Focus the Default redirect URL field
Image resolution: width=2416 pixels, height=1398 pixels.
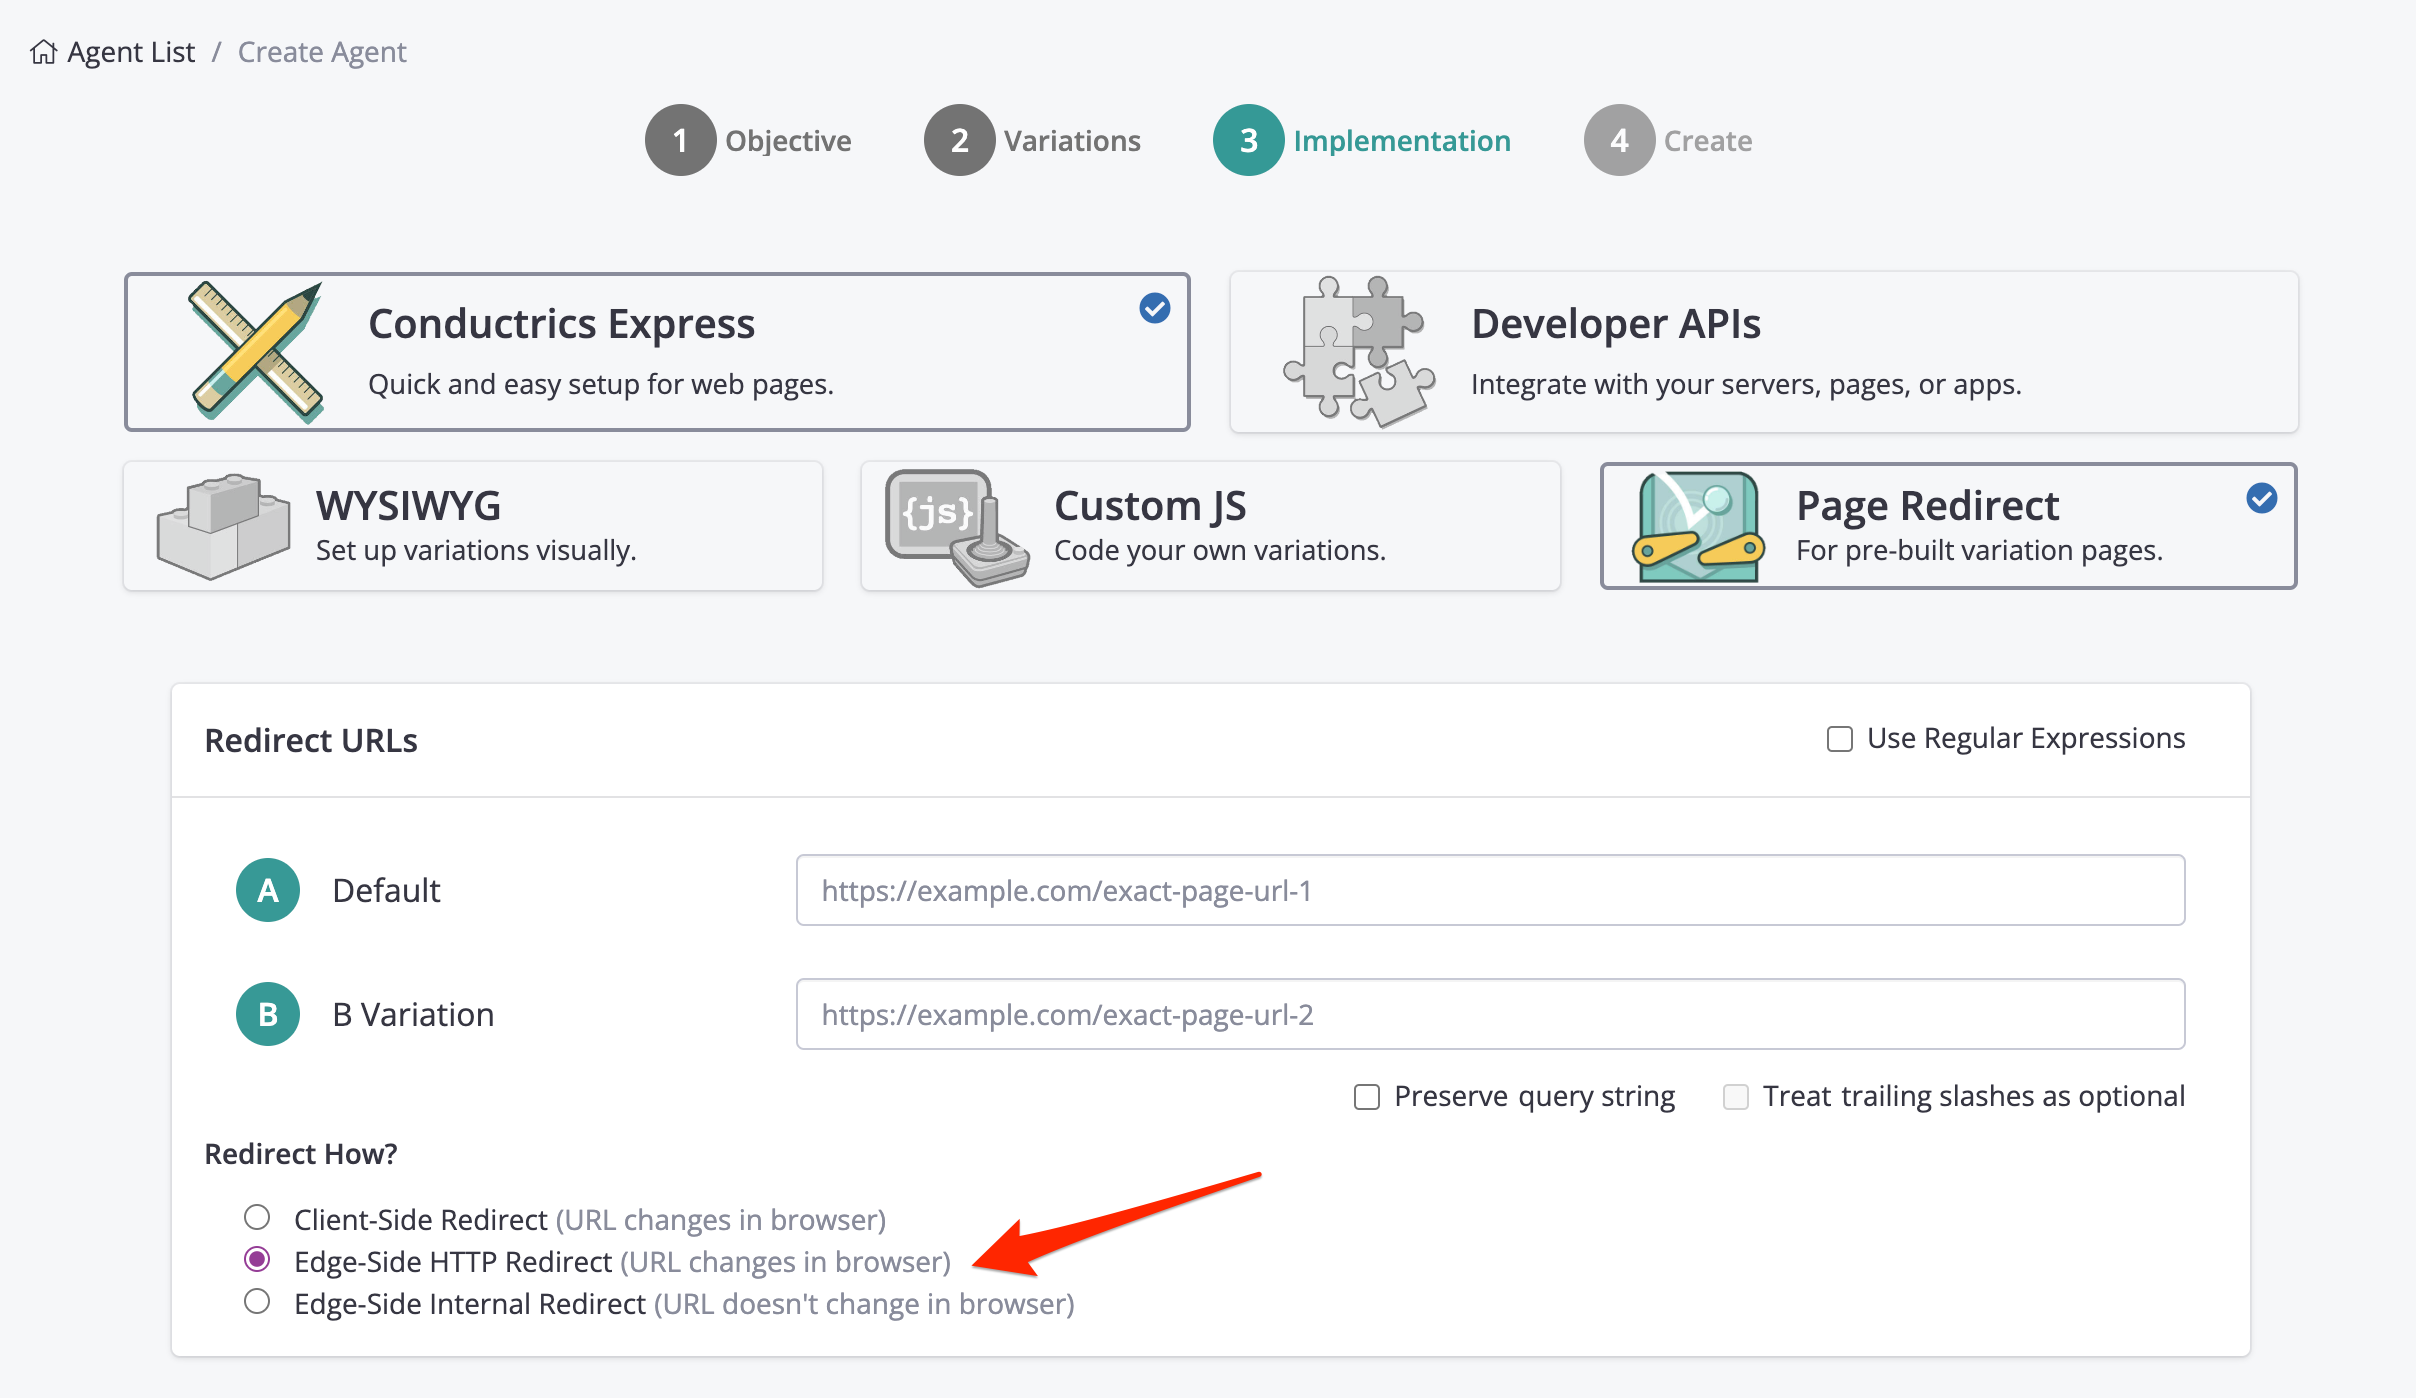[1489, 890]
